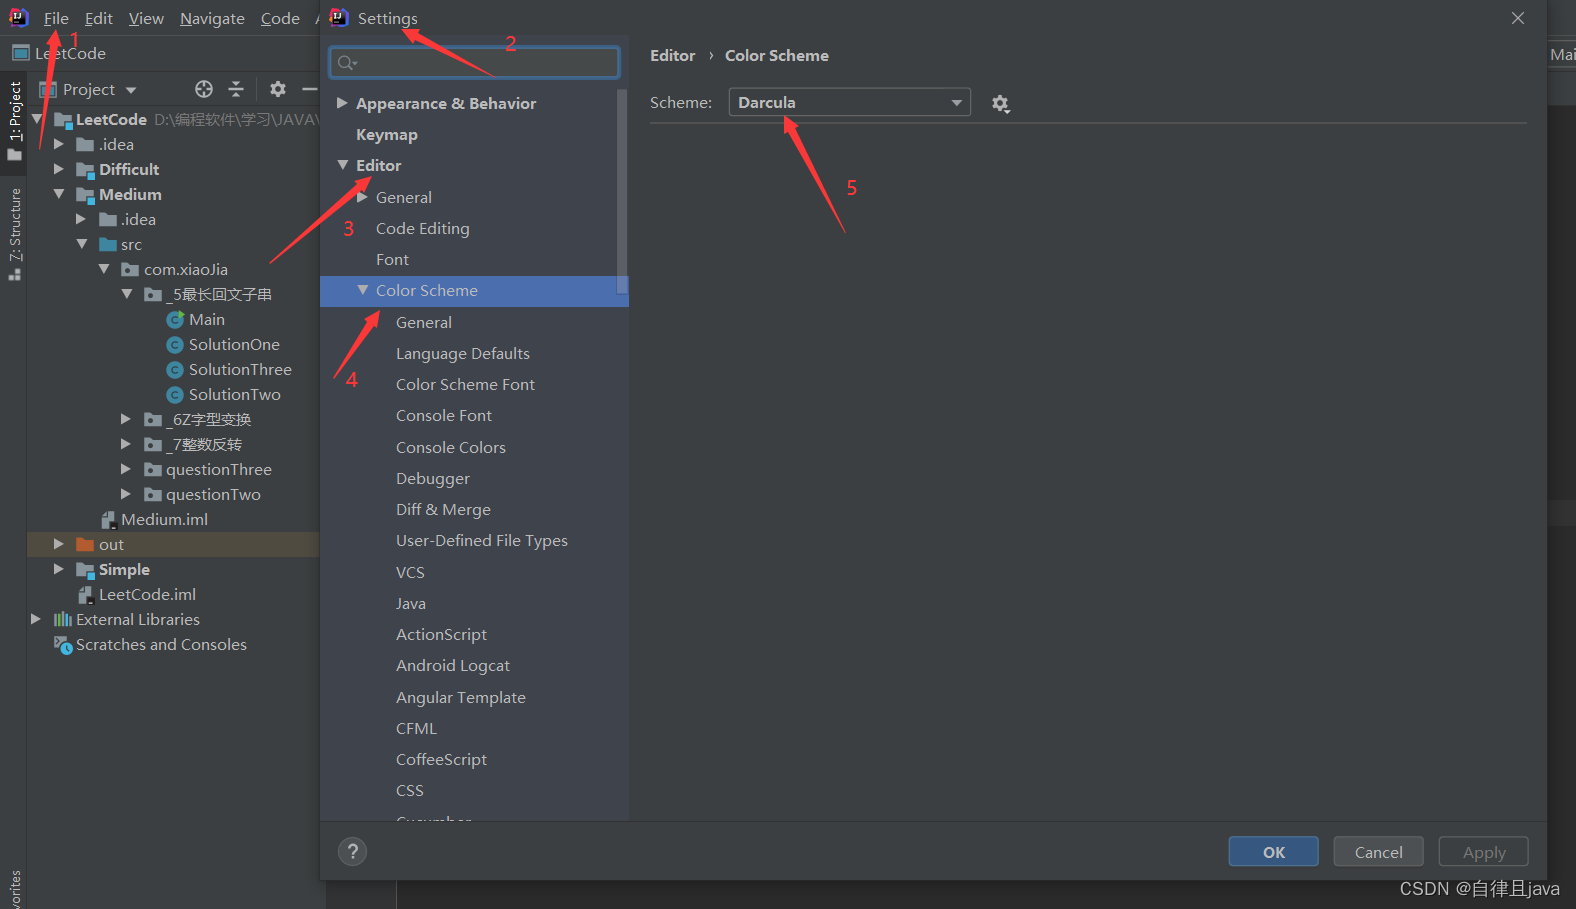Image resolution: width=1576 pixels, height=909 pixels.
Task: Open the Edit menu
Action: pyautogui.click(x=98, y=18)
